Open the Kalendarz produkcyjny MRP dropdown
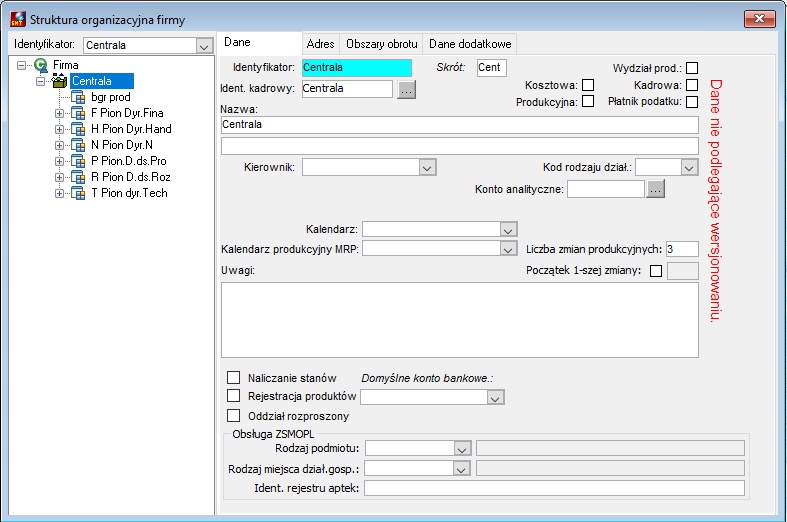The width and height of the screenshot is (787, 522). point(508,249)
